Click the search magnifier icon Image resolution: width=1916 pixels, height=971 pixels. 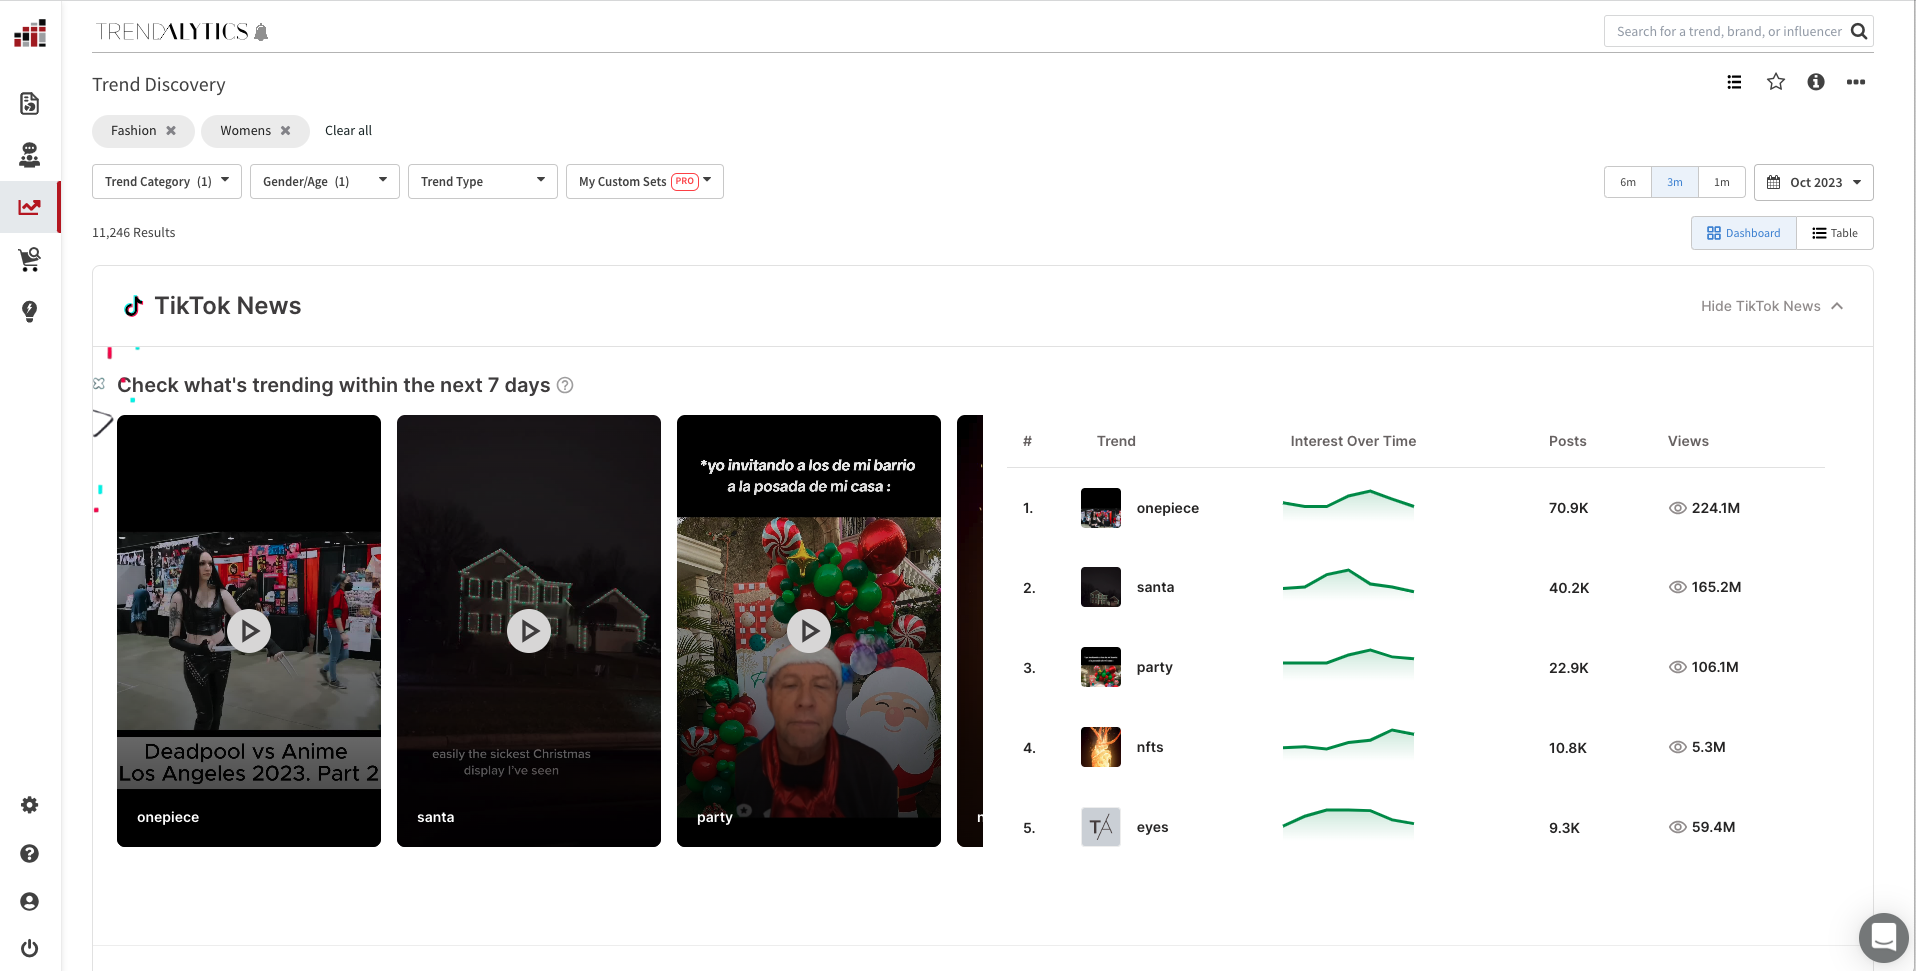1859,31
